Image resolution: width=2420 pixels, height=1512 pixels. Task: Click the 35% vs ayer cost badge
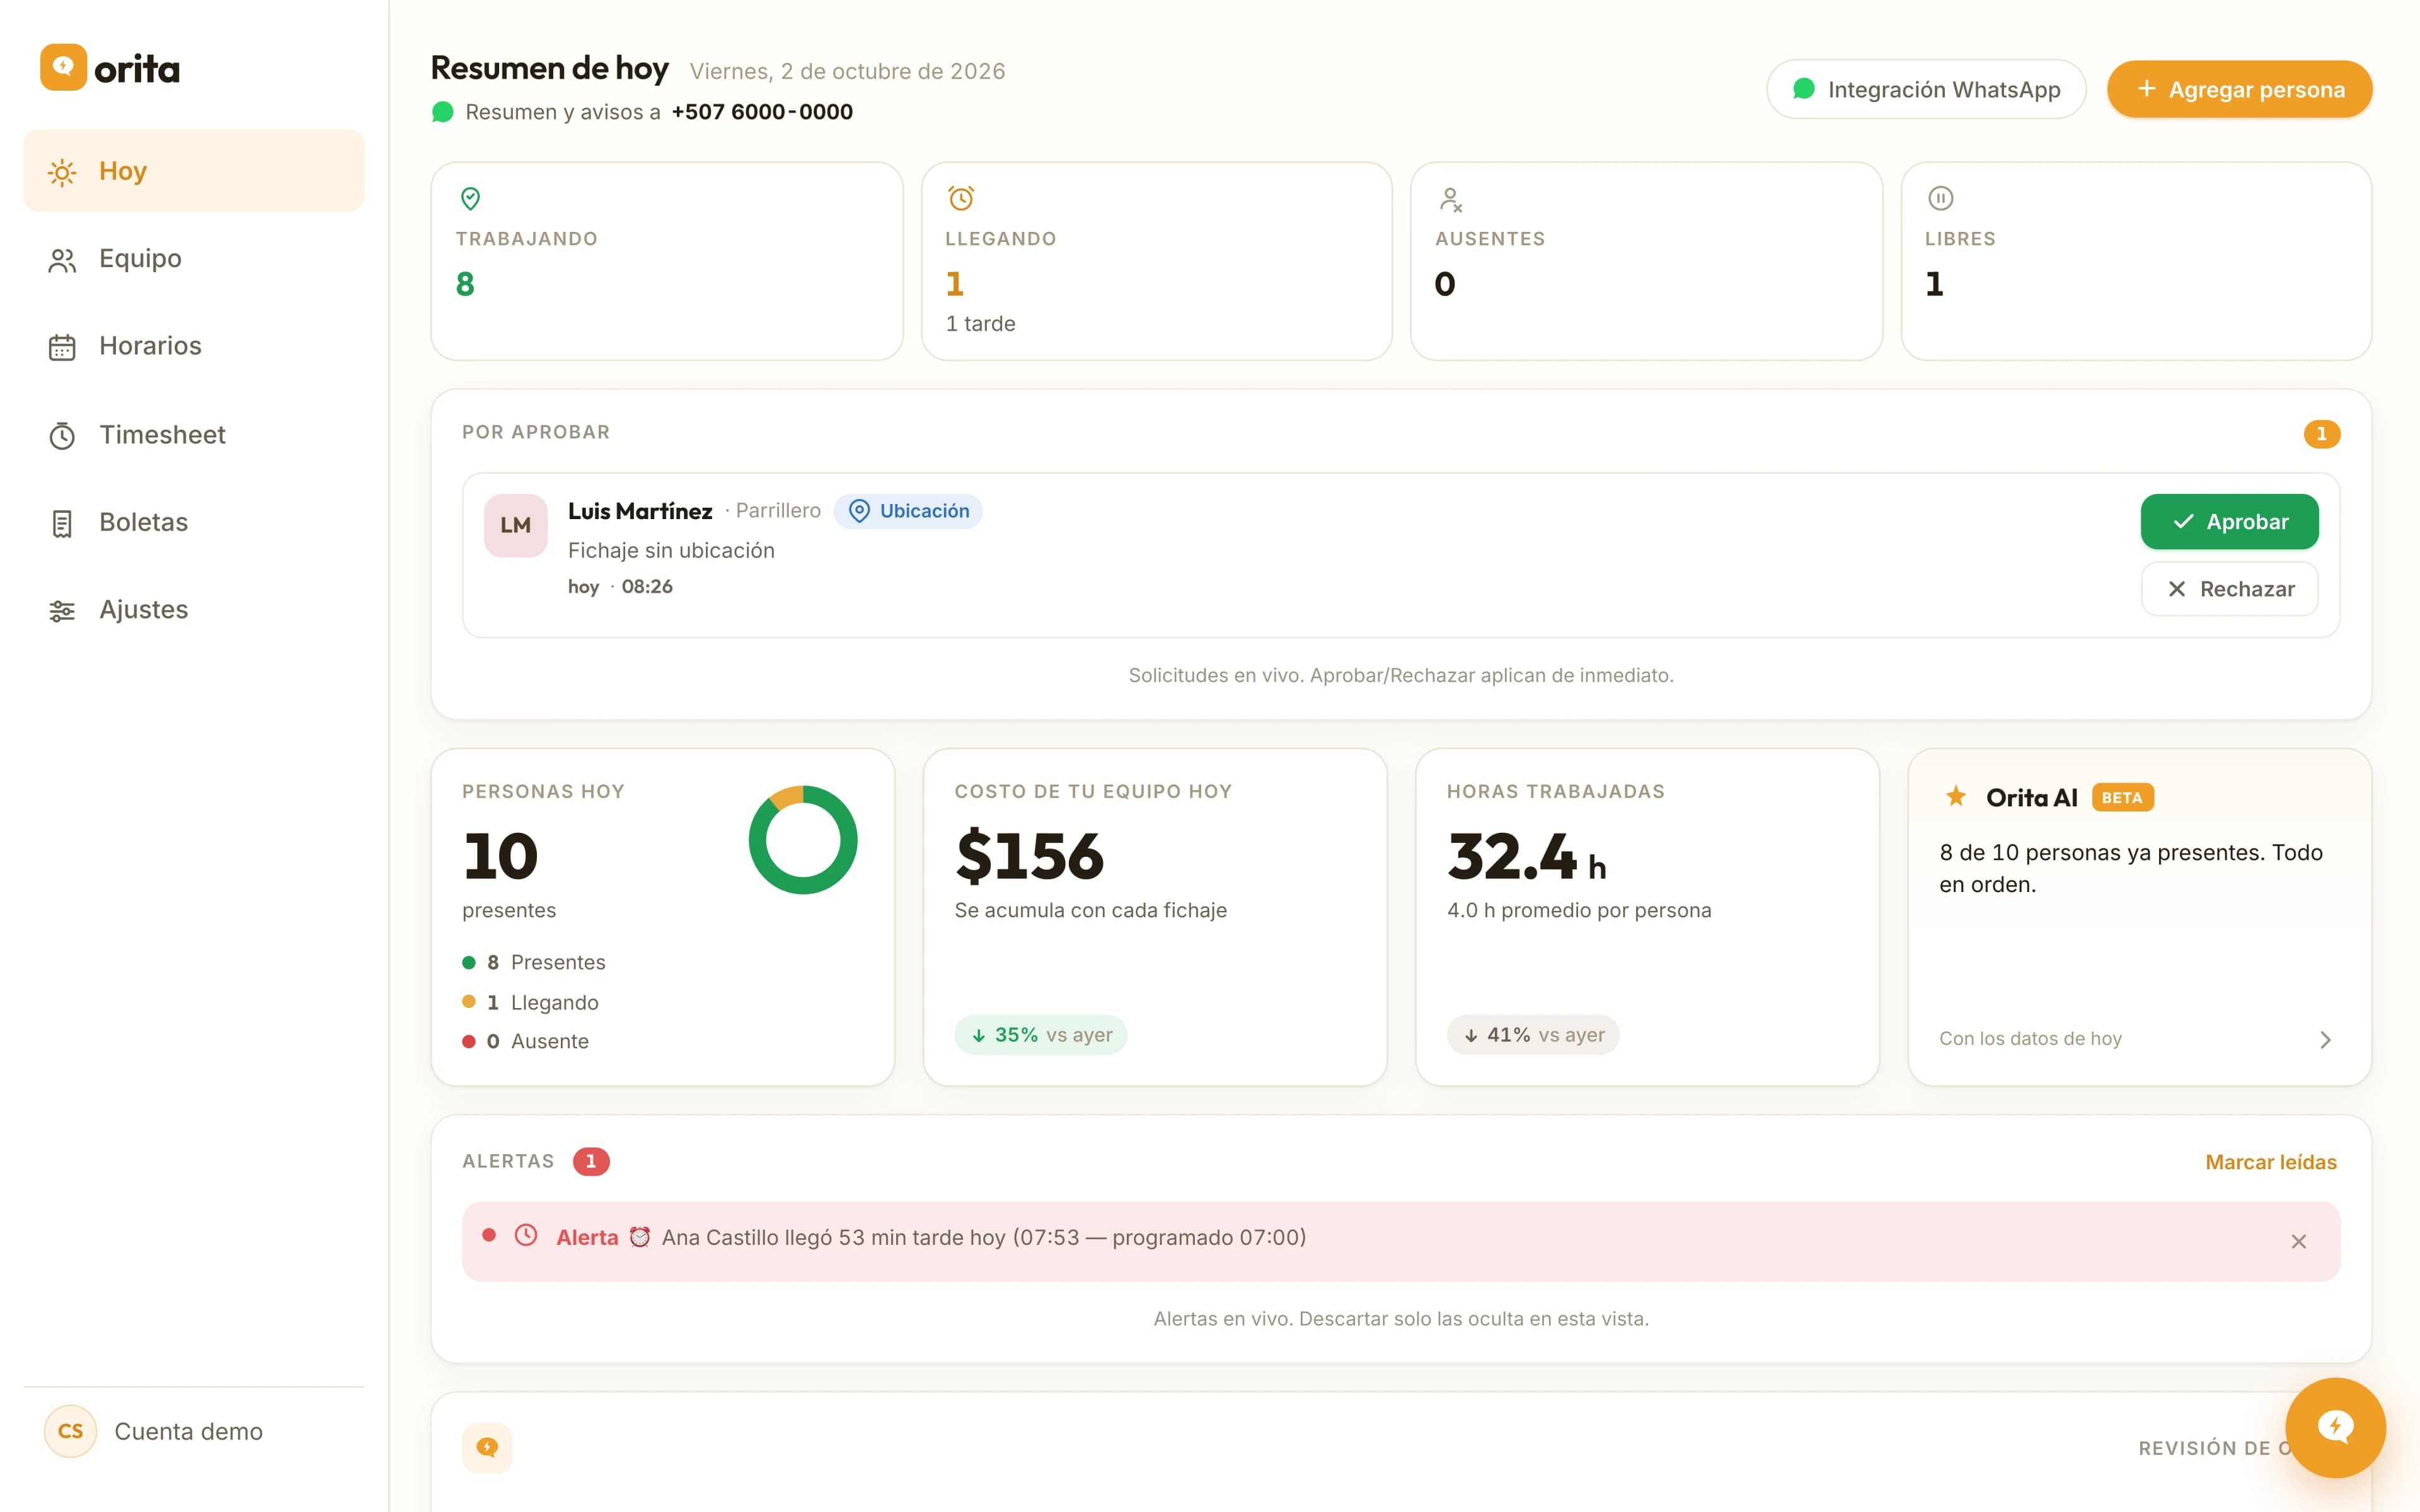point(1040,1035)
